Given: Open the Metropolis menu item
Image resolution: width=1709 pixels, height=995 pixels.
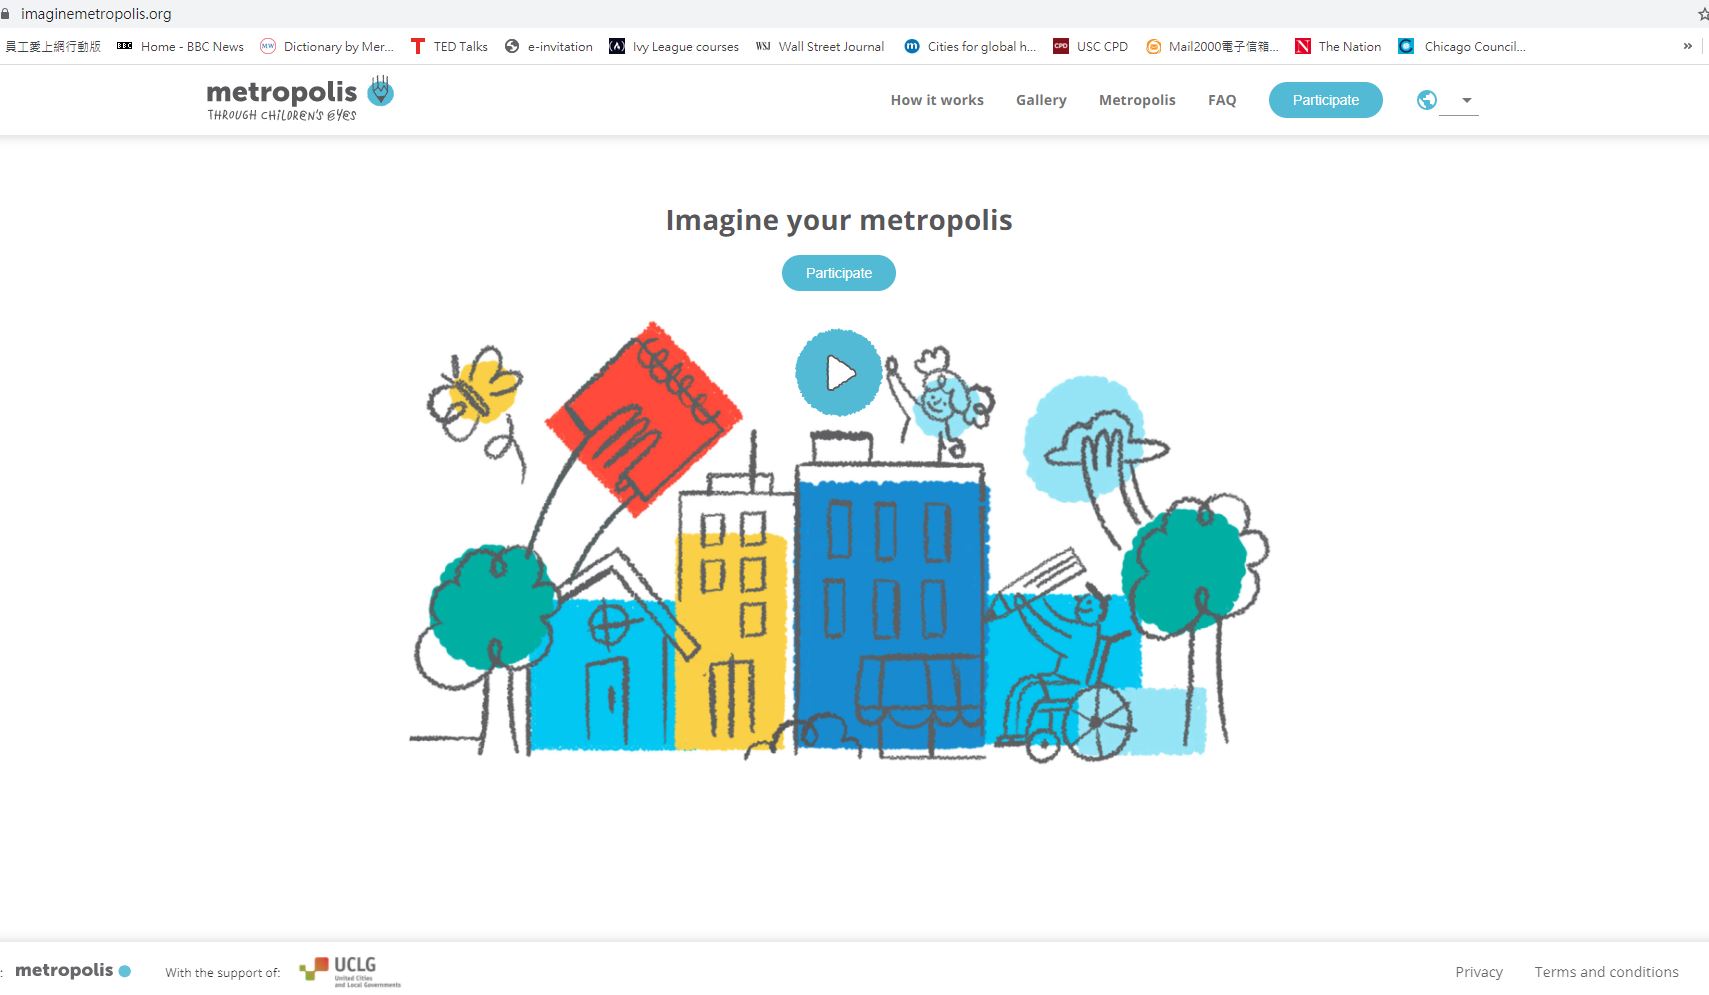Looking at the screenshot, I should click(x=1137, y=100).
